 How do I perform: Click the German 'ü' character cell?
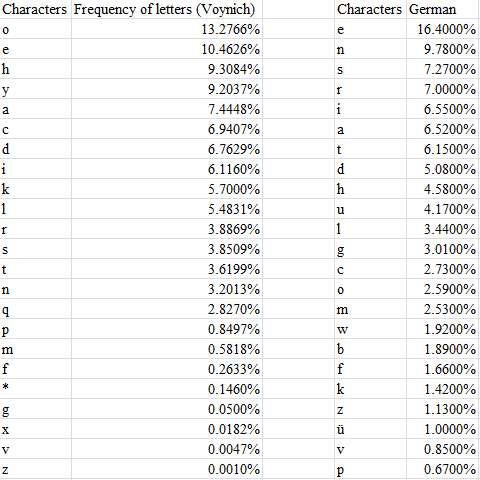click(370, 429)
